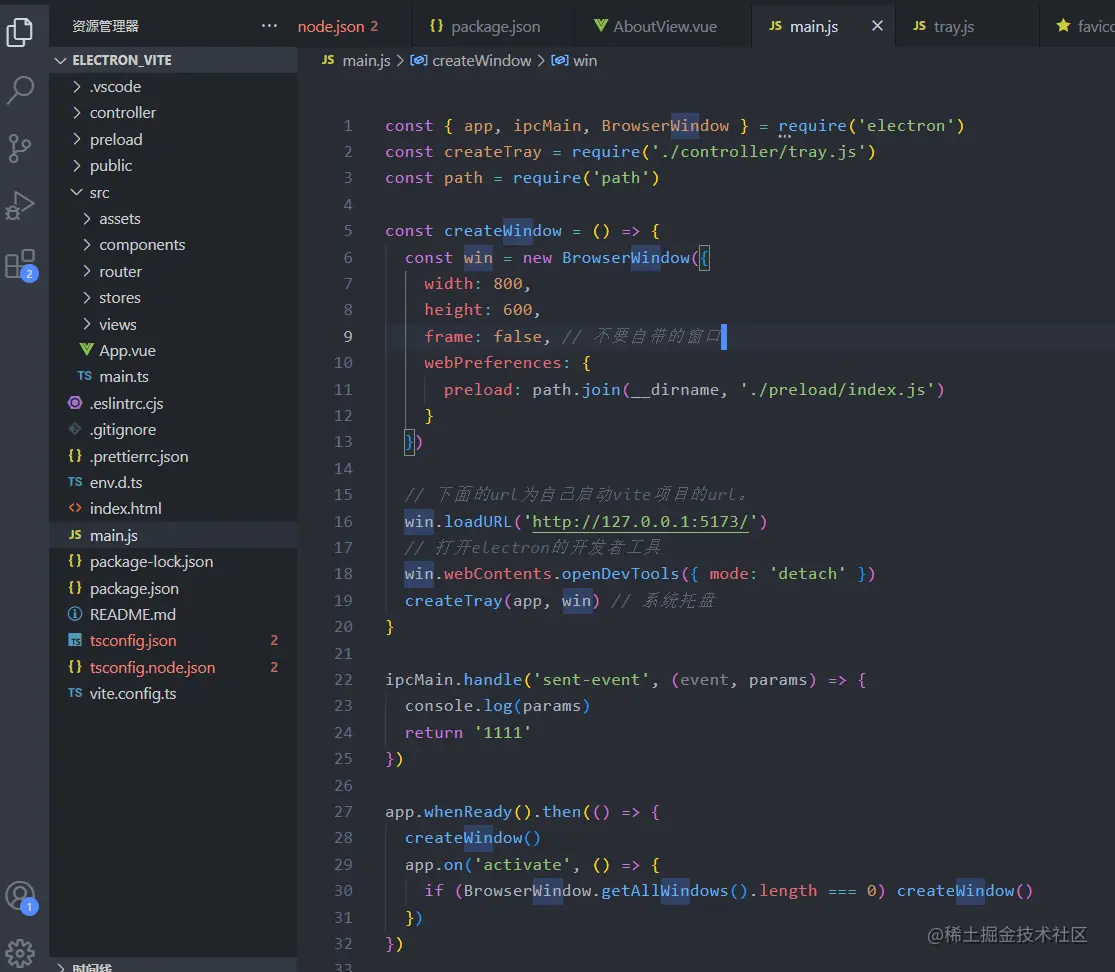Switch to the package.json tab
Viewport: 1115px width, 972px height.
click(486, 26)
